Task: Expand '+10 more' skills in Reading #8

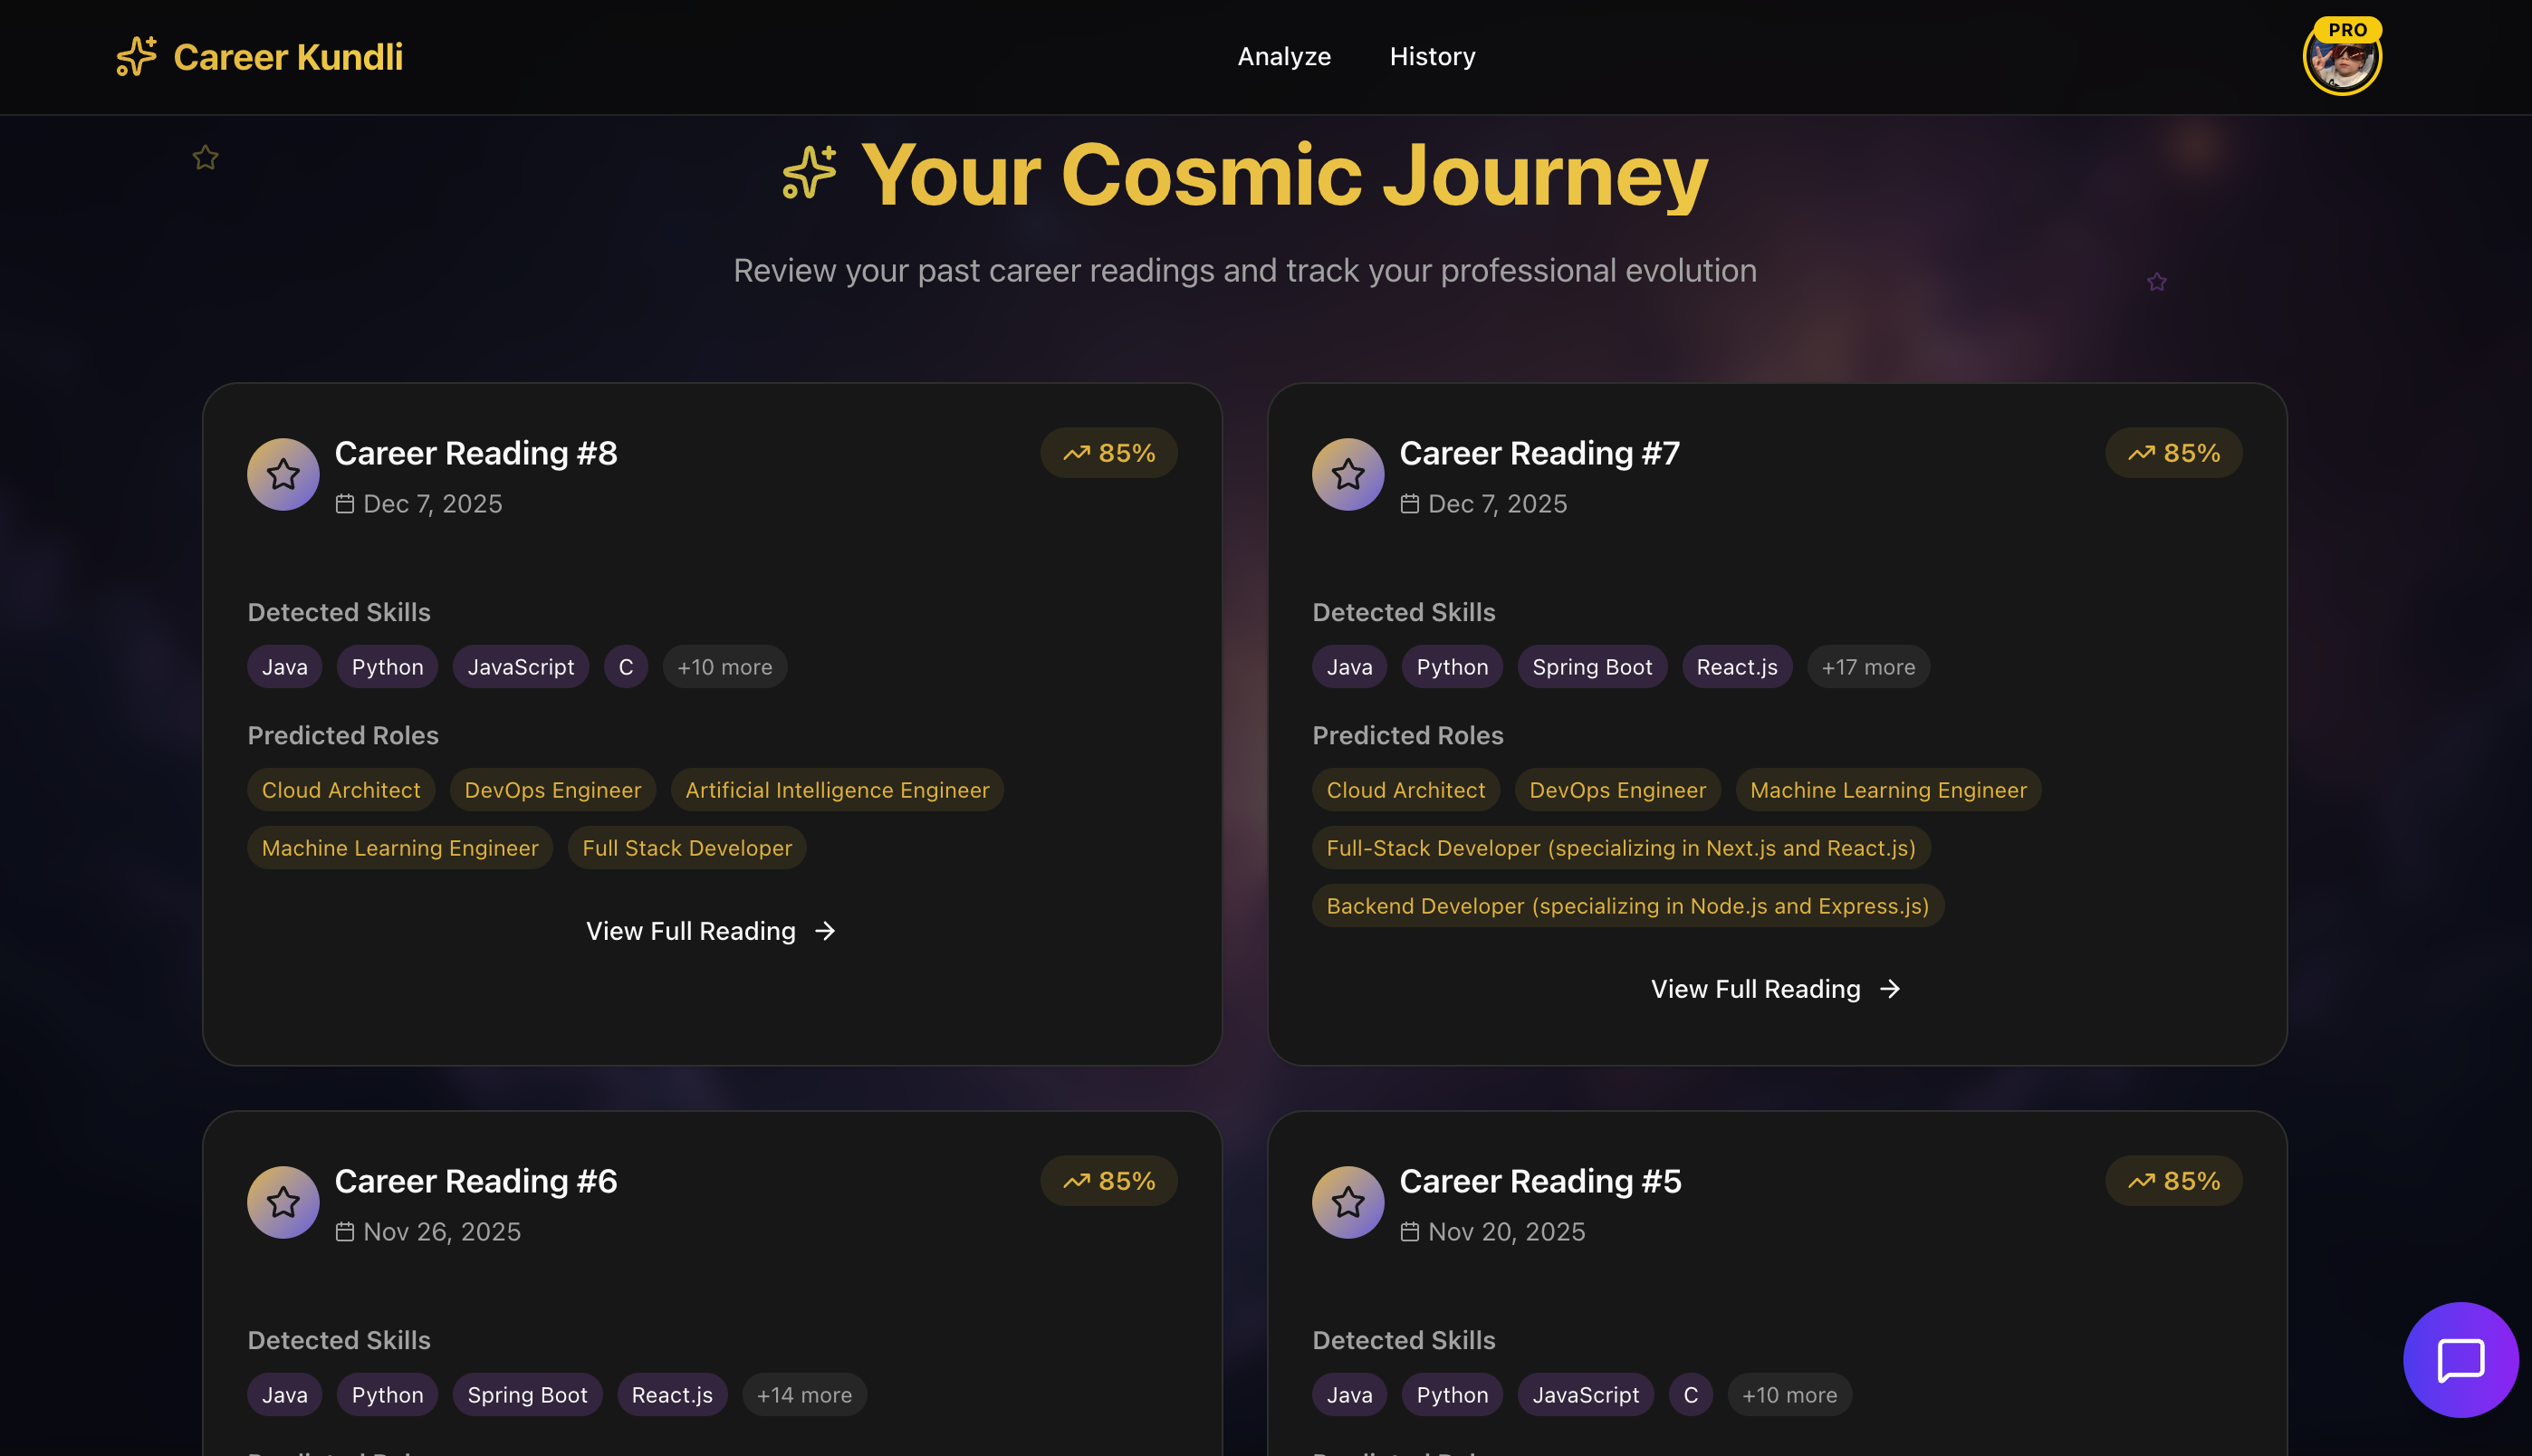Action: pos(724,667)
